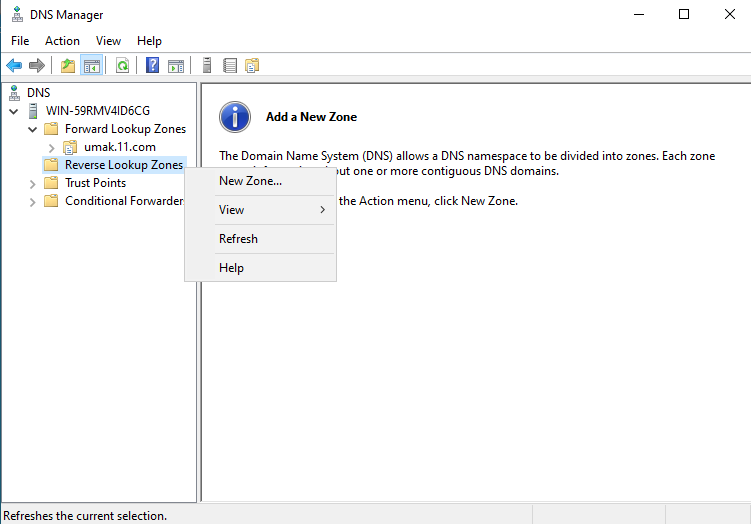
Task: Expand the umak.11.com zone node
Action: point(52,148)
